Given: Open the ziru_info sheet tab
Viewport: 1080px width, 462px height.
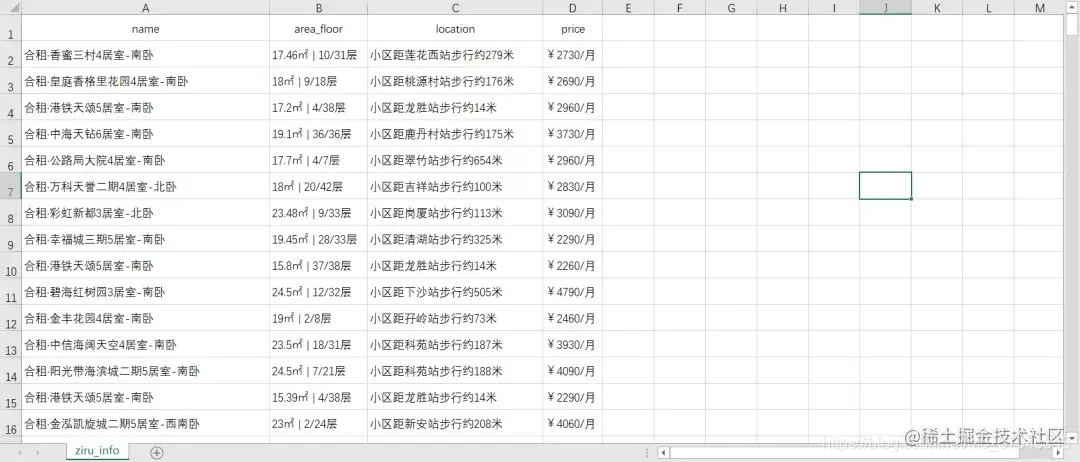Looking at the screenshot, I should pyautogui.click(x=99, y=452).
